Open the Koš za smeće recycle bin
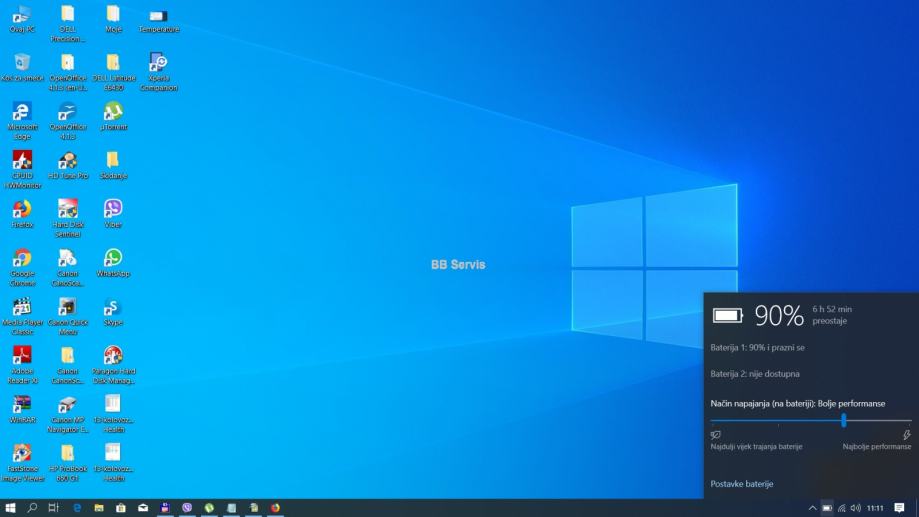This screenshot has width=919, height=517. click(22, 67)
